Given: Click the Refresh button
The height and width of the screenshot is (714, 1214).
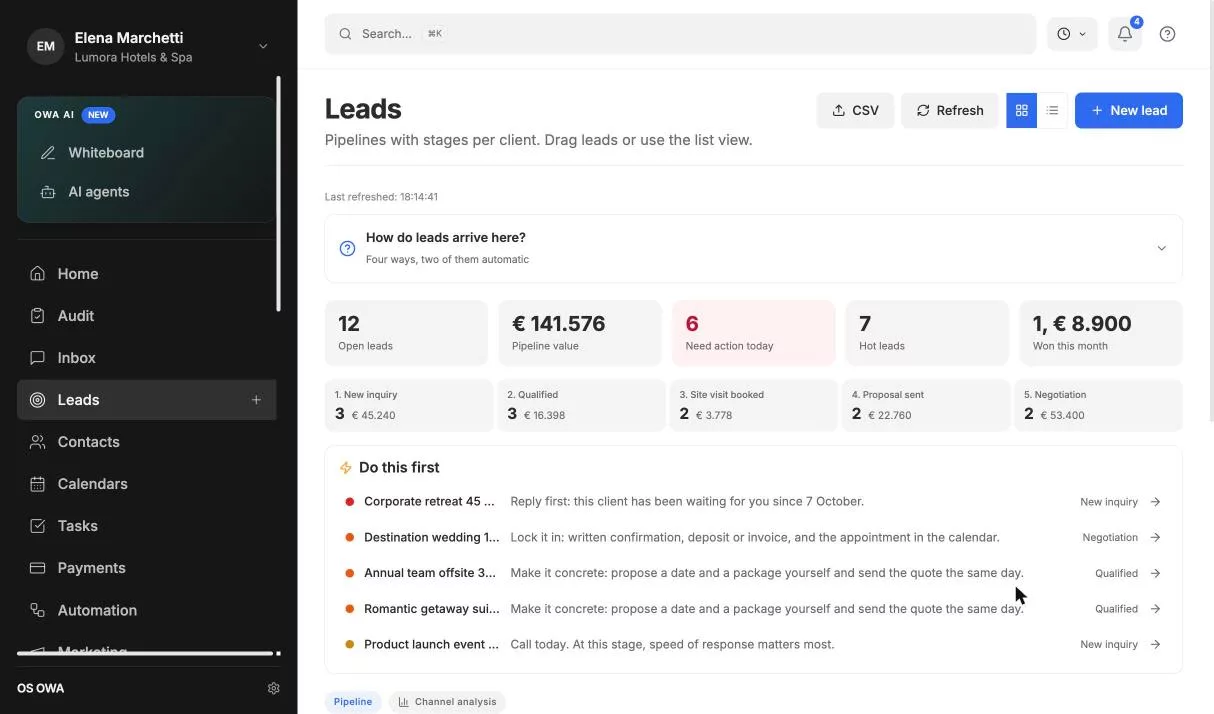Looking at the screenshot, I should click(950, 110).
